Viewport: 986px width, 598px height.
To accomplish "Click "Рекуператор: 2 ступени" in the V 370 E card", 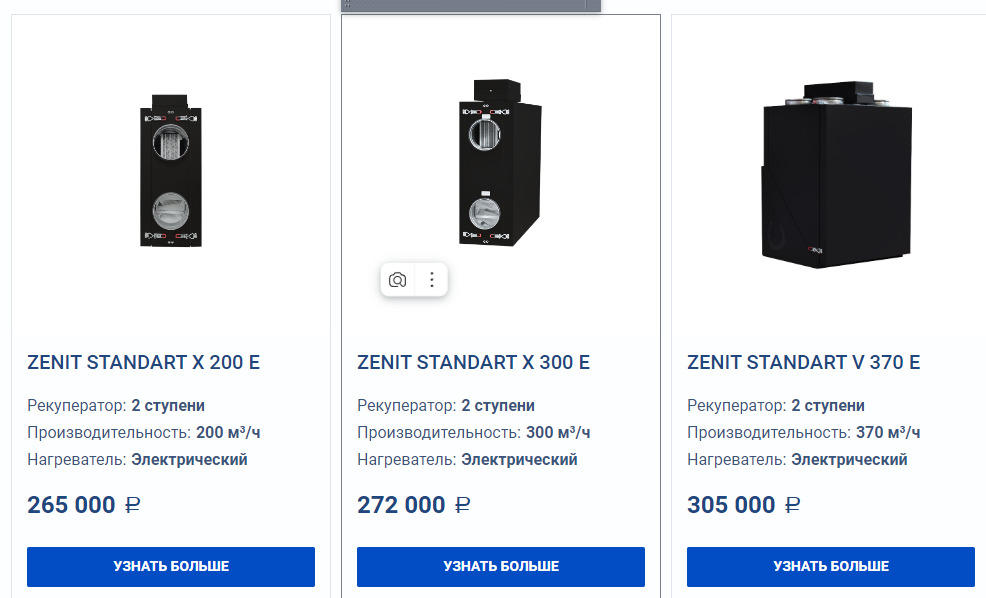I will click(x=776, y=406).
